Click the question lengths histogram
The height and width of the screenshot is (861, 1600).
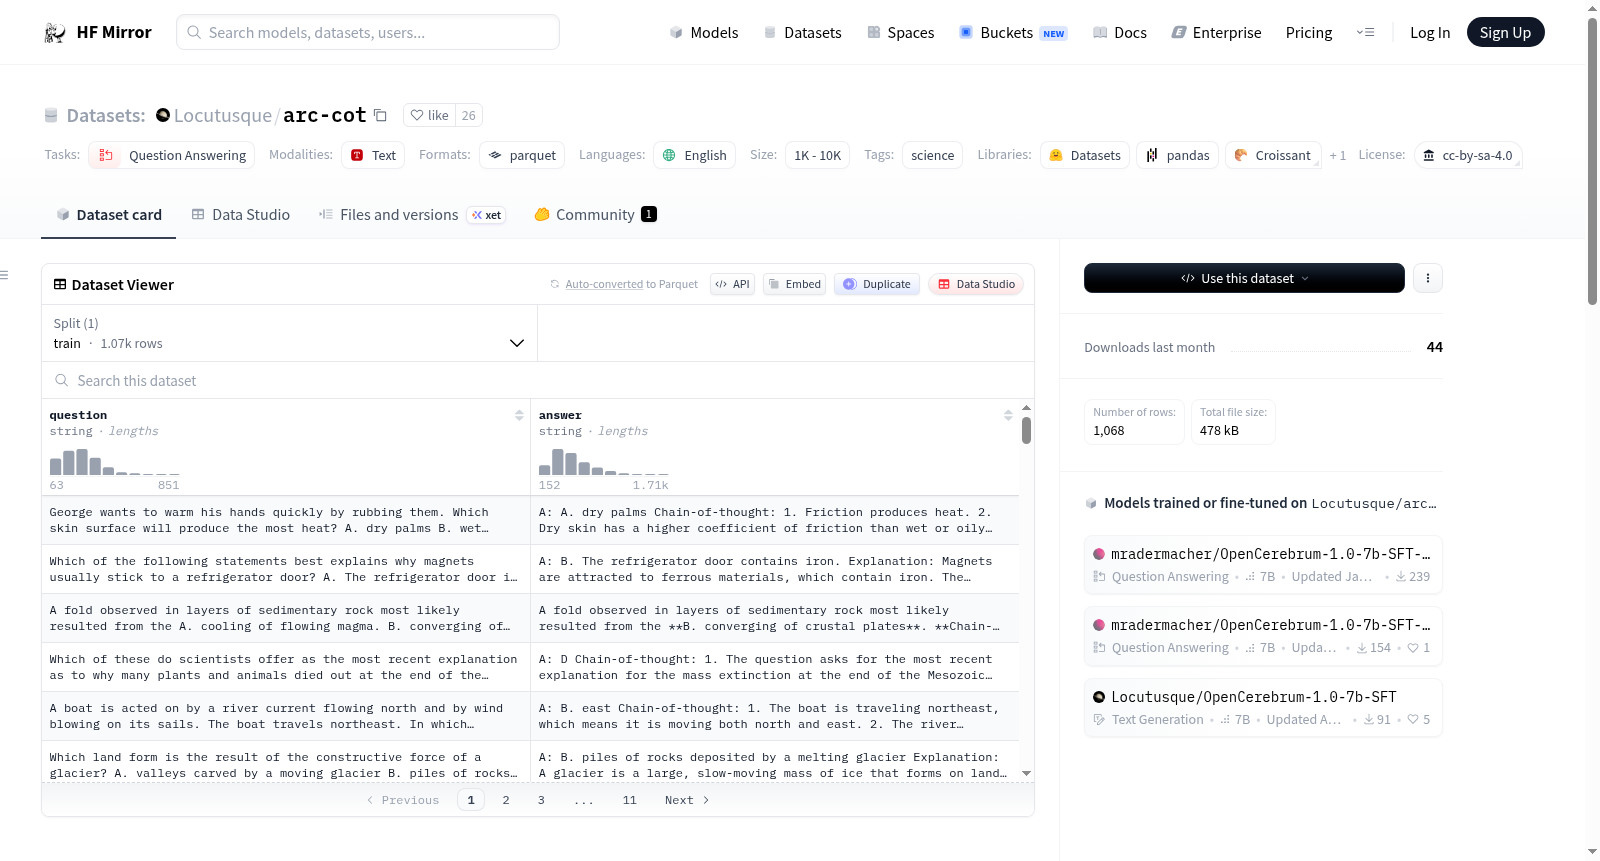pos(115,462)
